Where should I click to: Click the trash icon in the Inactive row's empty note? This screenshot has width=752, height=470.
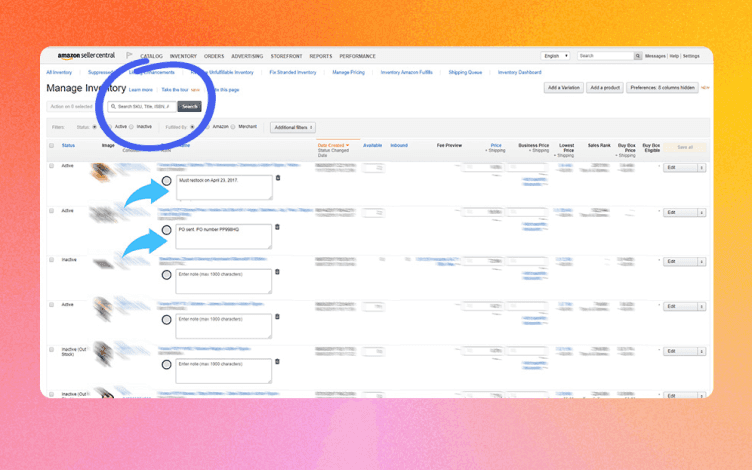coord(277,272)
